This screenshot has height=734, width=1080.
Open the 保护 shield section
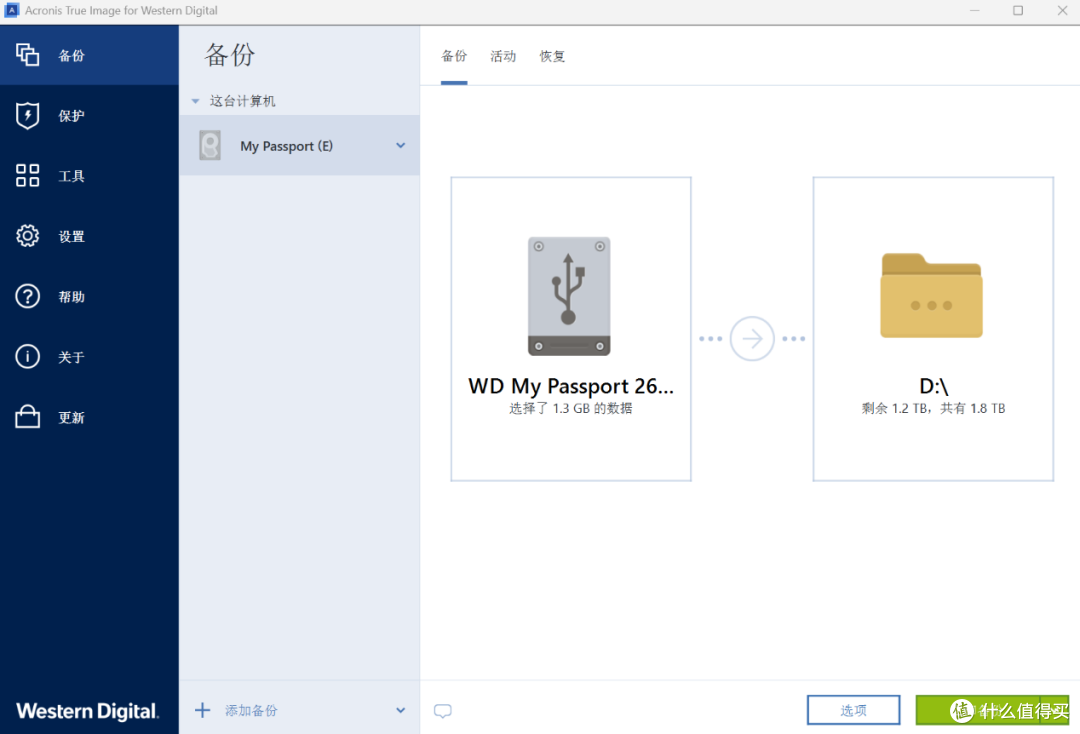(x=89, y=116)
